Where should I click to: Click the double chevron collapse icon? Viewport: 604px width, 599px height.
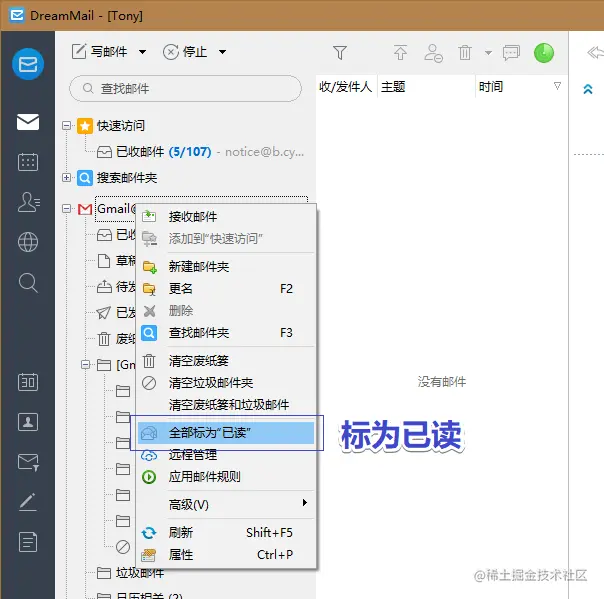tap(588, 89)
